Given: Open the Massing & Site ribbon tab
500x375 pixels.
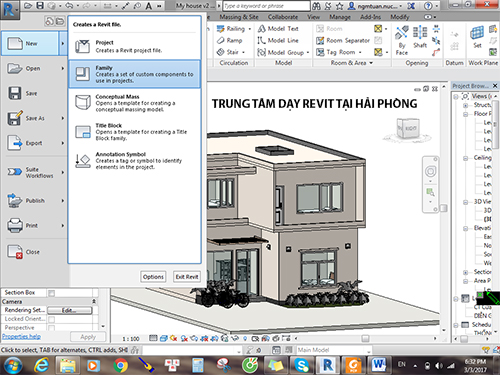Looking at the screenshot, I should (239, 17).
